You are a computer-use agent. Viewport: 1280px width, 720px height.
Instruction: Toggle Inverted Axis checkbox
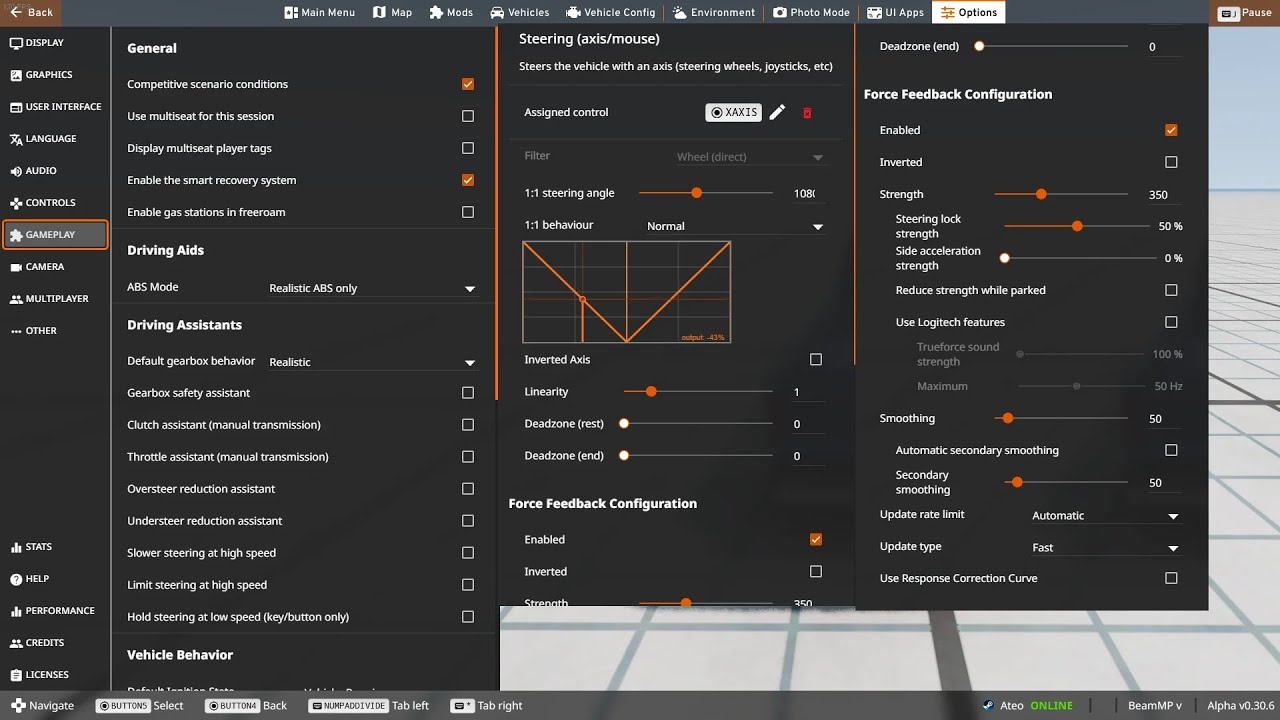click(816, 360)
